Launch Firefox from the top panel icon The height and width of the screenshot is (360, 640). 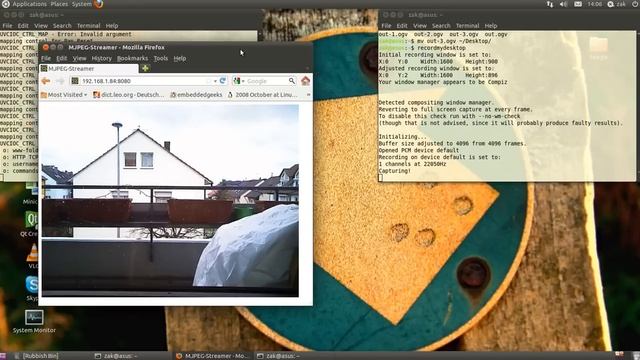point(98,4)
